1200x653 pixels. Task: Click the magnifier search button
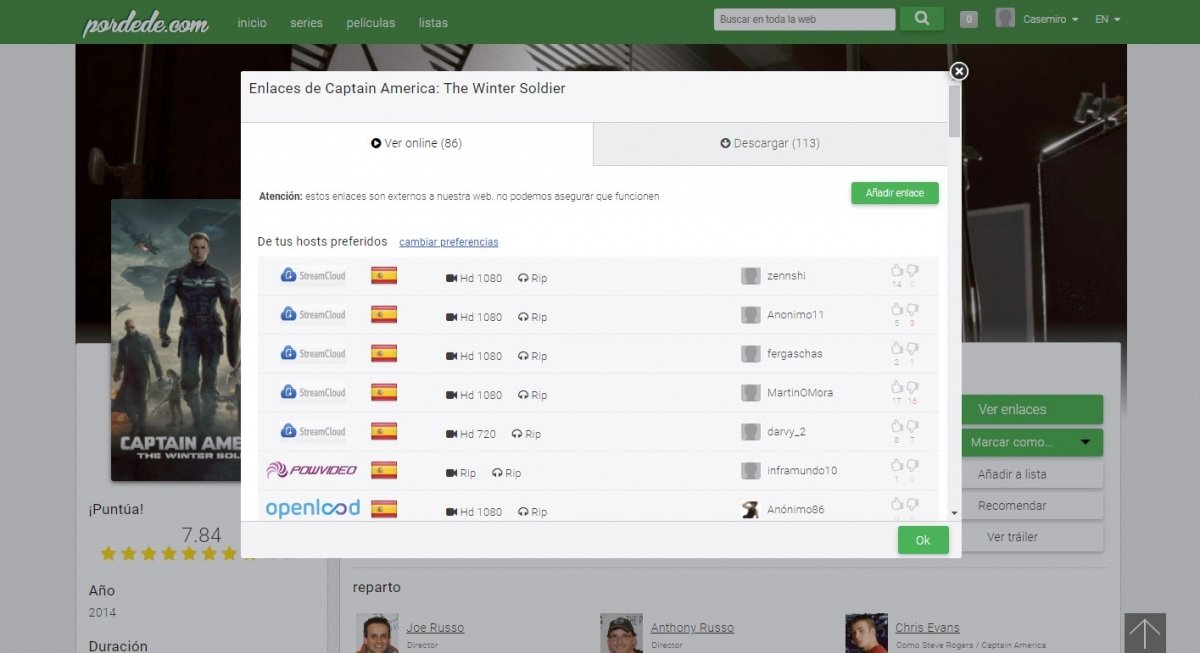[x=921, y=19]
